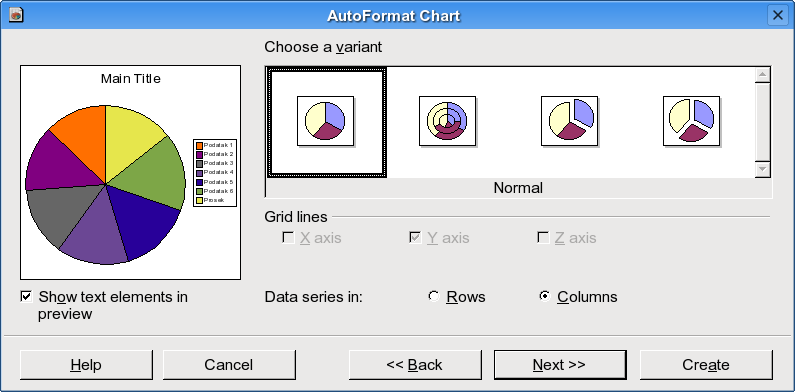Click the chart icon in the title bar
Image resolution: width=795 pixels, height=392 pixels.
pyautogui.click(x=16, y=15)
